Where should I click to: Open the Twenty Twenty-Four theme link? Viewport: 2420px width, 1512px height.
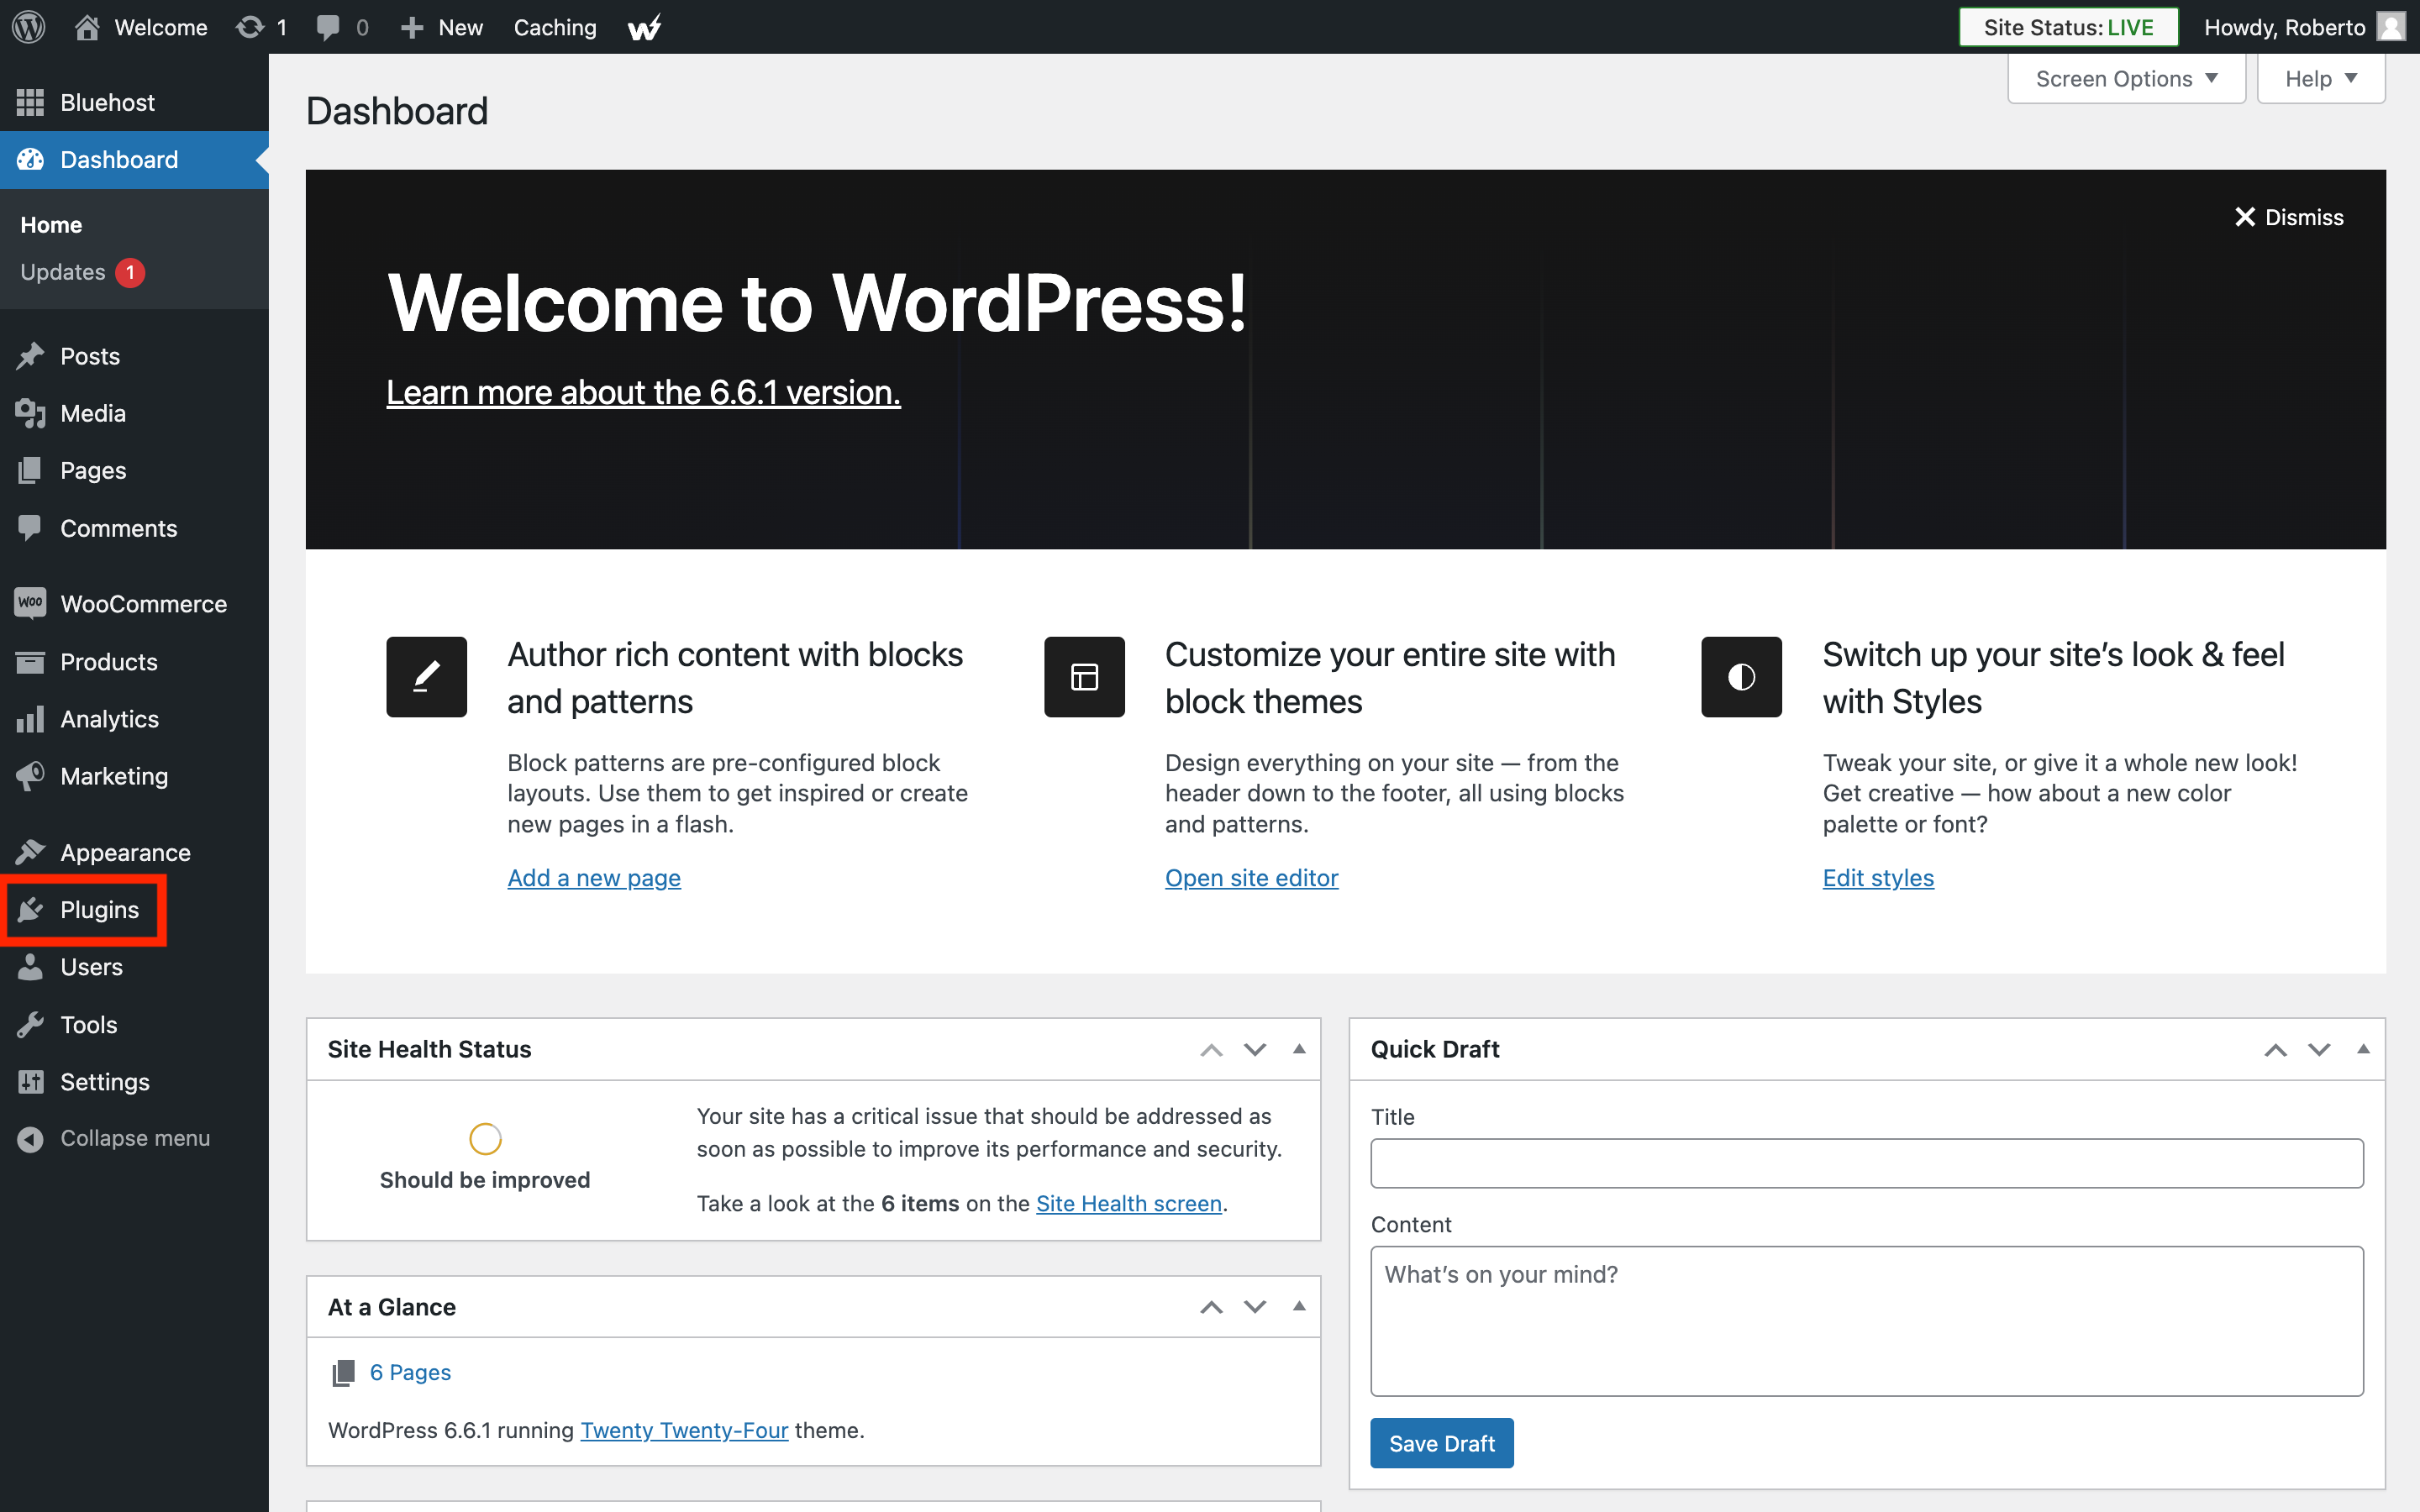[x=684, y=1431]
